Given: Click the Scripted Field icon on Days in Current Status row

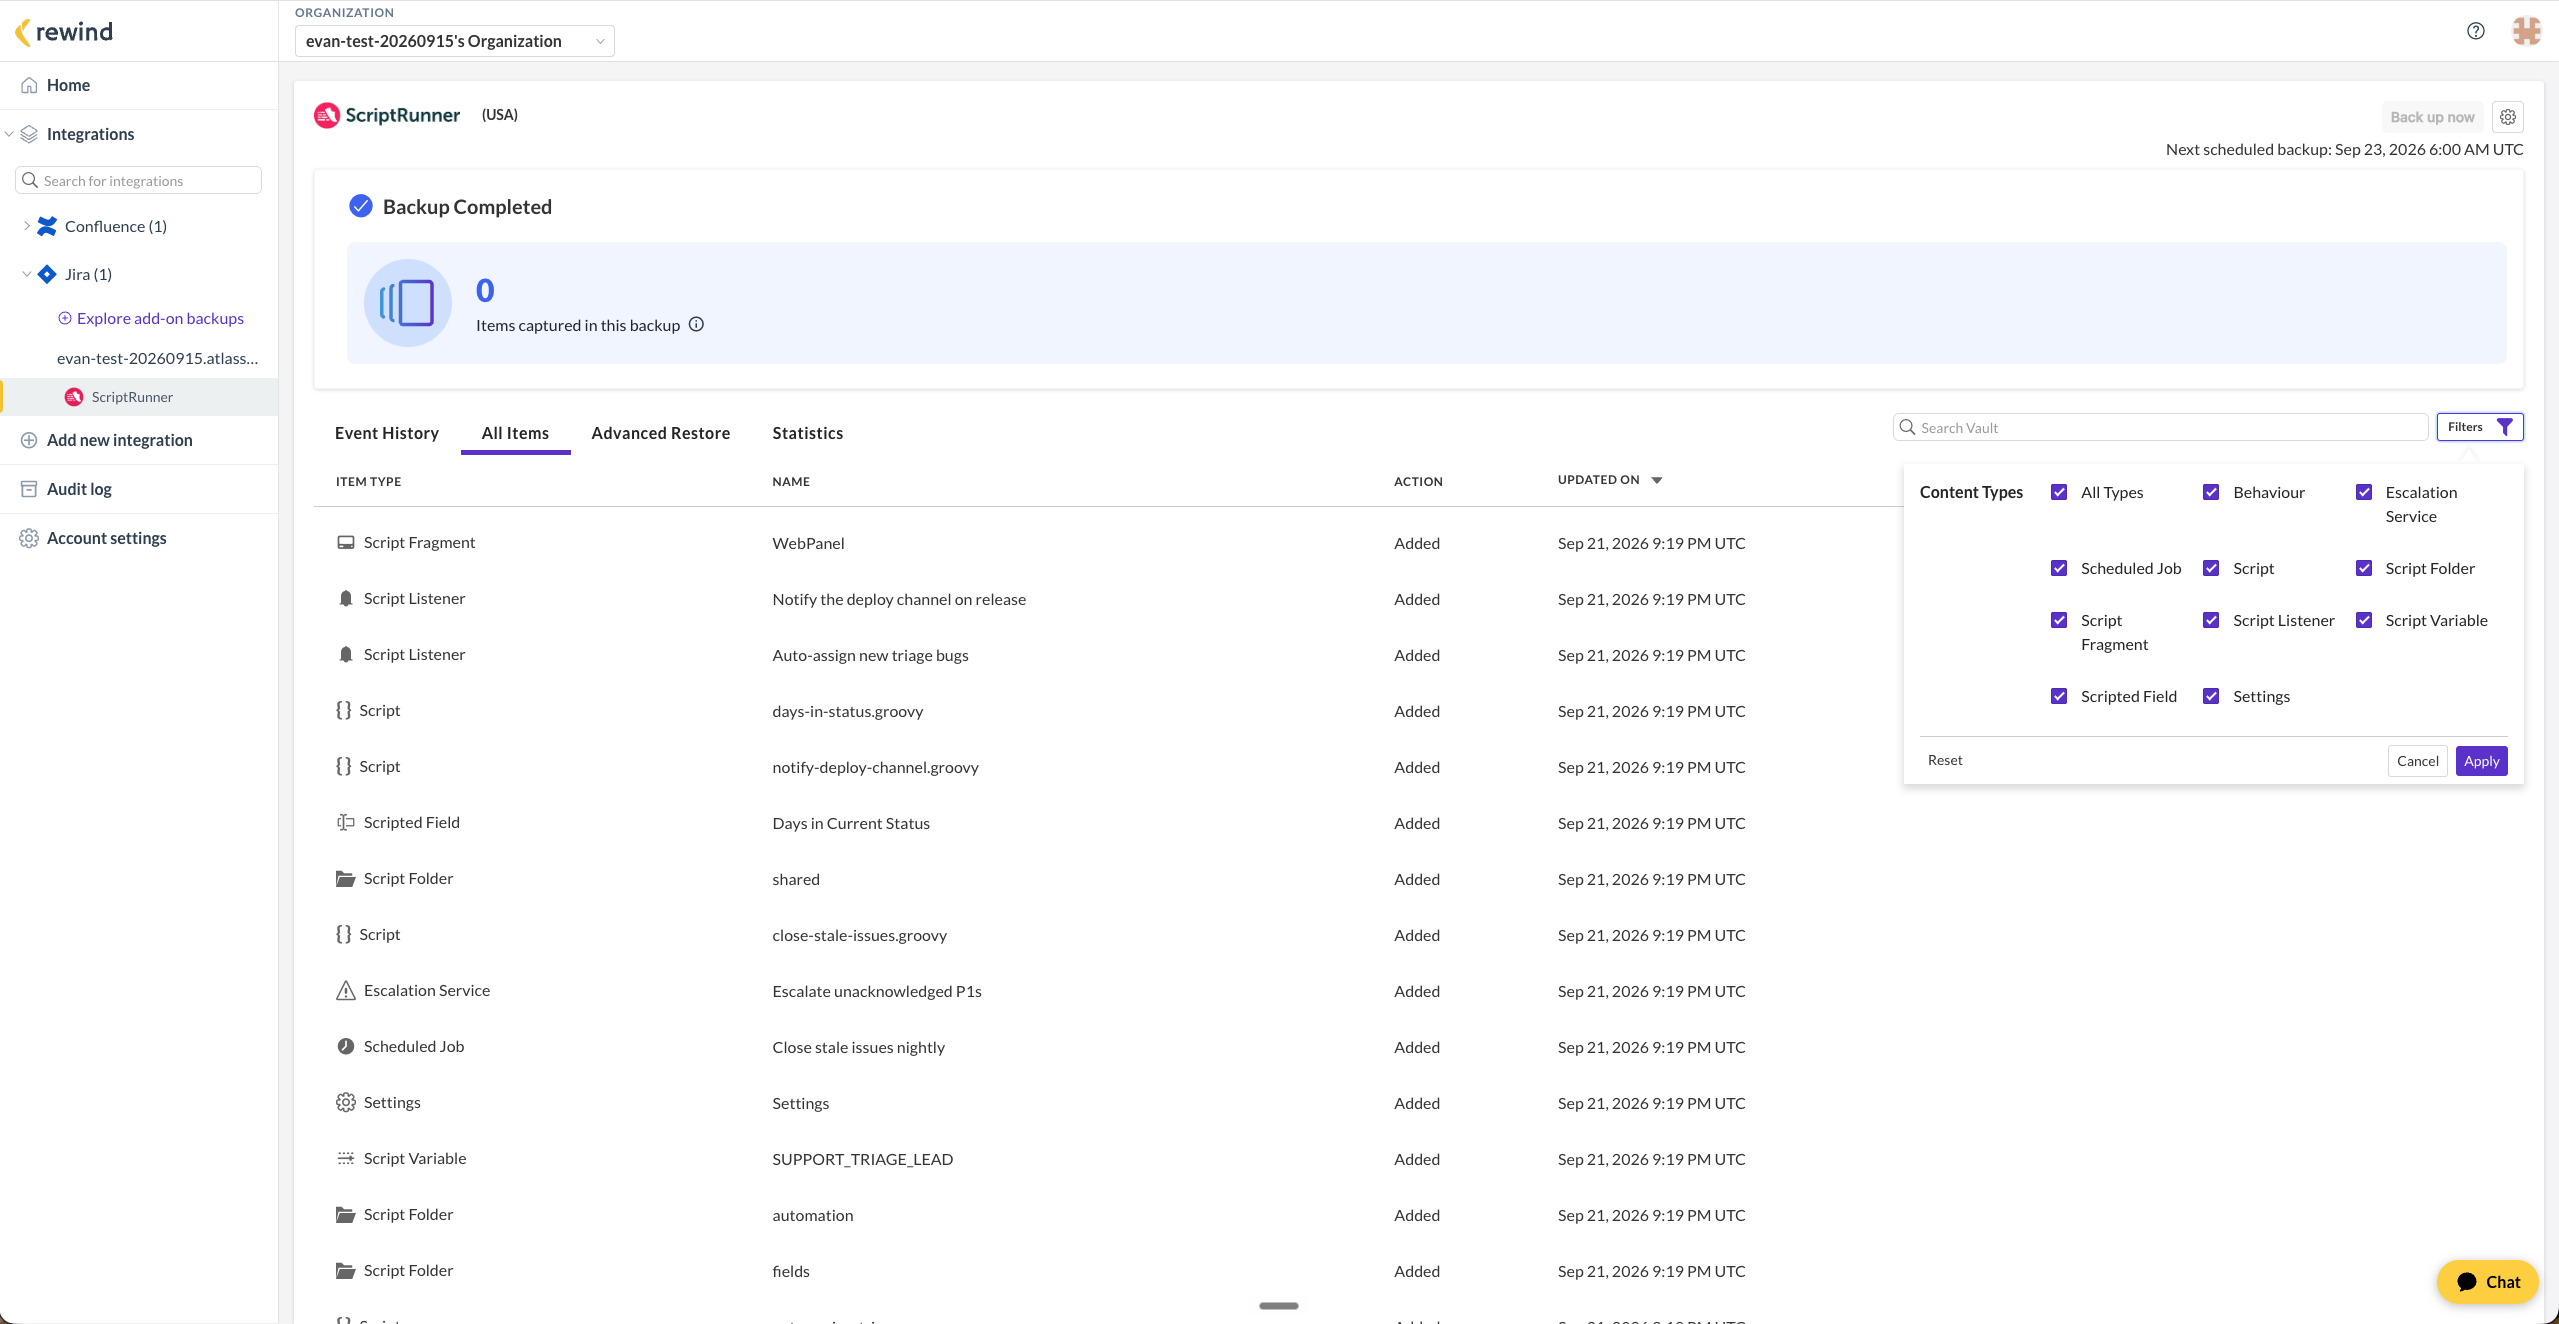Looking at the screenshot, I should 345,822.
